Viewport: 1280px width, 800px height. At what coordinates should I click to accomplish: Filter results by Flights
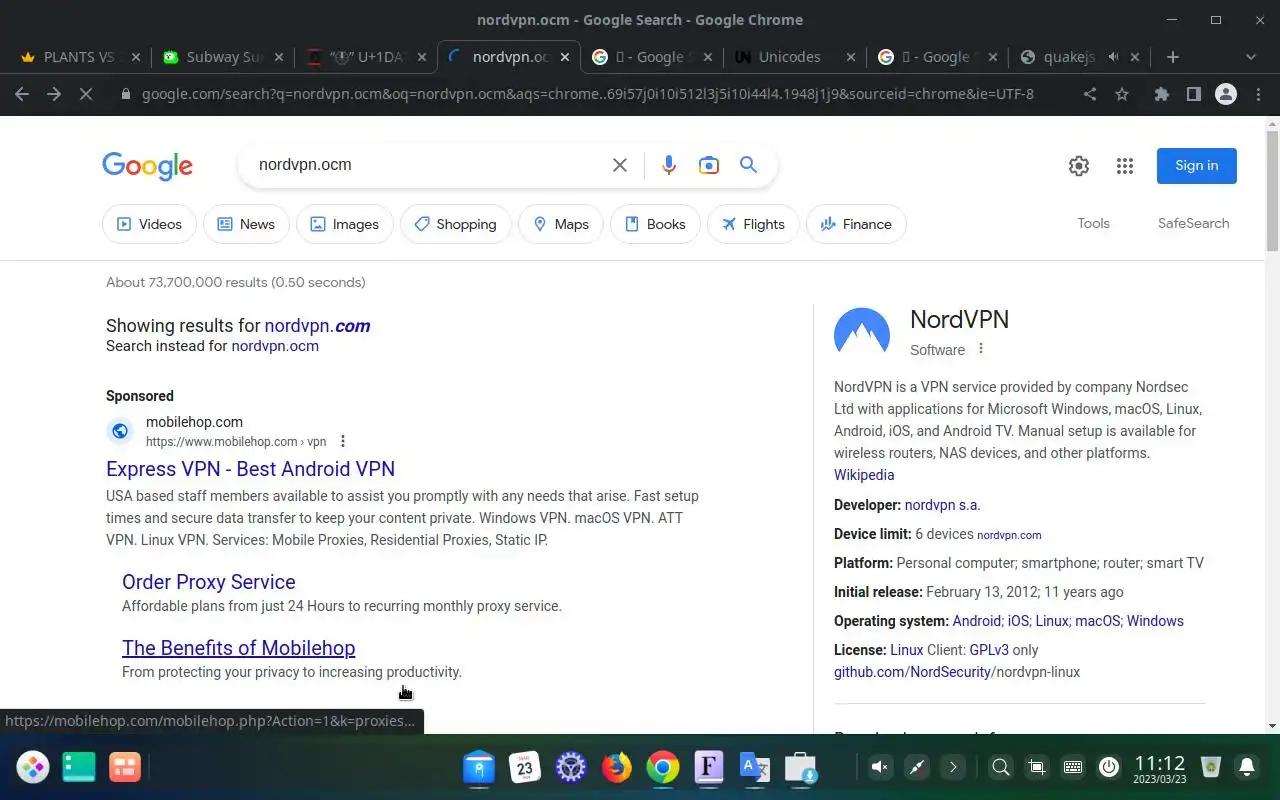click(x=753, y=224)
